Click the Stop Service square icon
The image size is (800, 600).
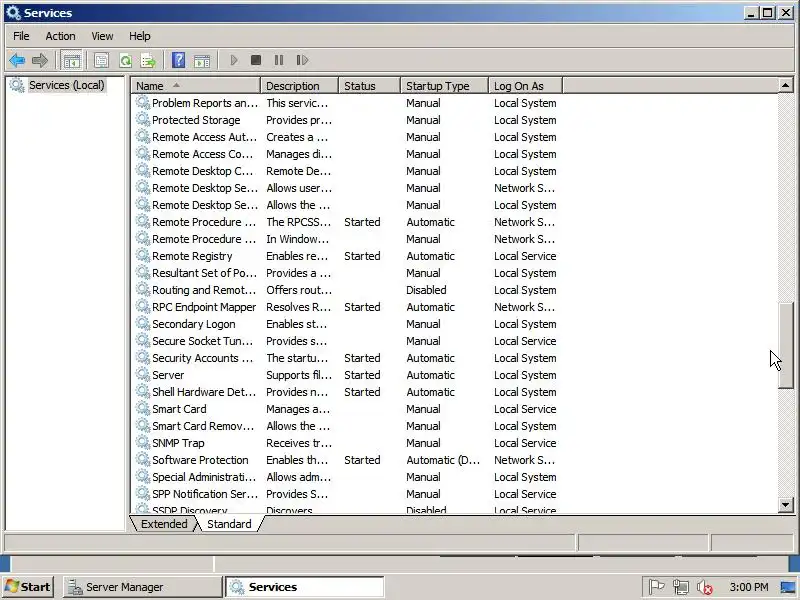256,60
